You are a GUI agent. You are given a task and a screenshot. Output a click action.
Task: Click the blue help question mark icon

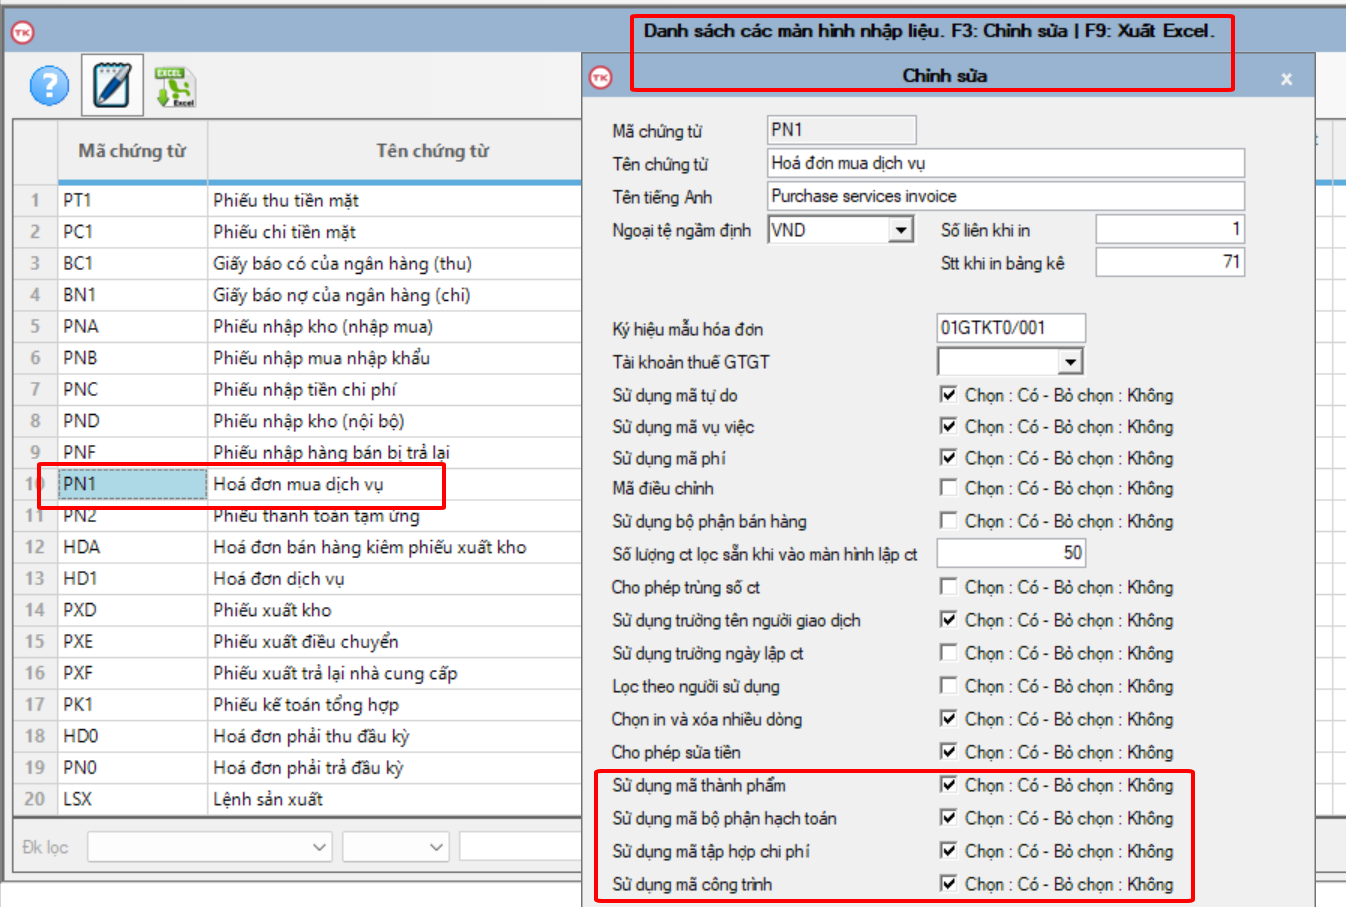pos(49,86)
